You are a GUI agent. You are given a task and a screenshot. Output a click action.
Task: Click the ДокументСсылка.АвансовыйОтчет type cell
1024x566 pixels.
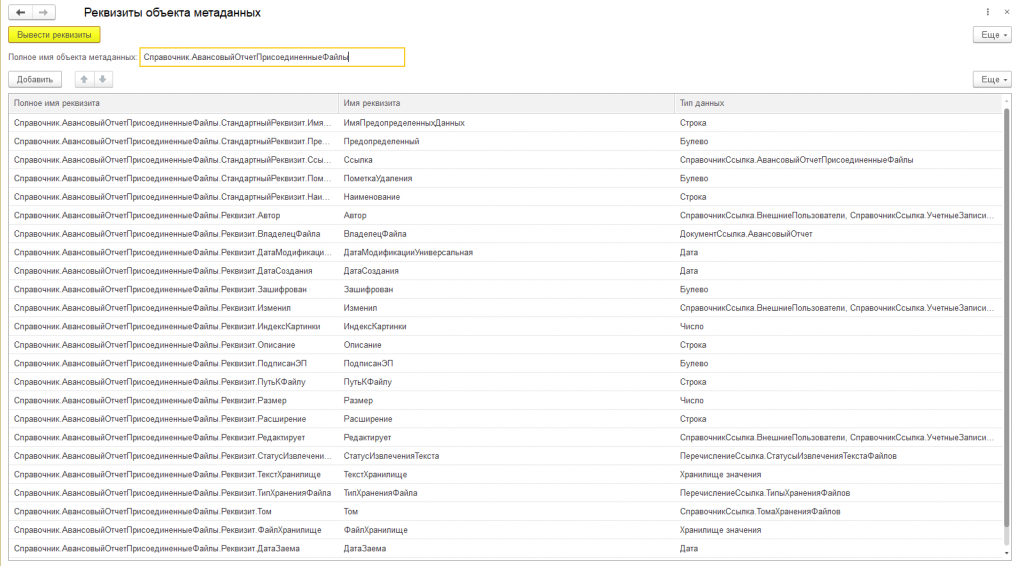pos(839,234)
